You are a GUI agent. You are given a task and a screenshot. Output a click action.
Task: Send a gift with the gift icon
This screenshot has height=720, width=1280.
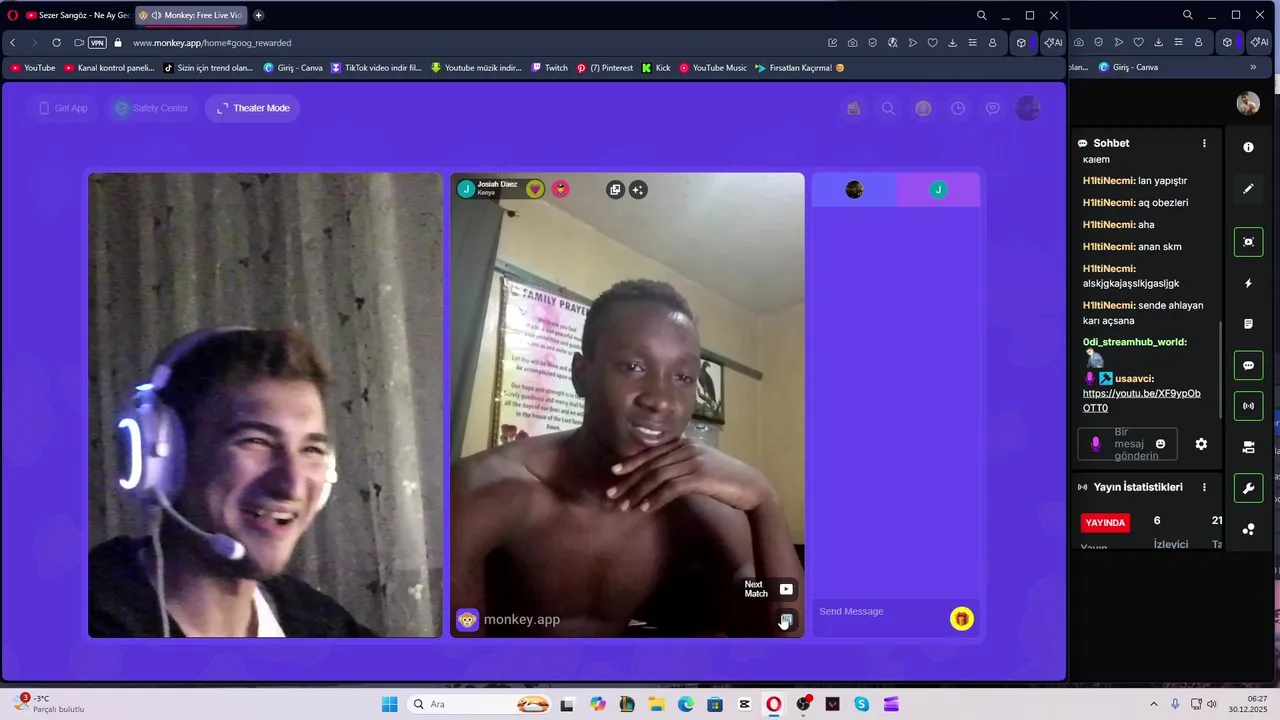pyautogui.click(x=962, y=619)
